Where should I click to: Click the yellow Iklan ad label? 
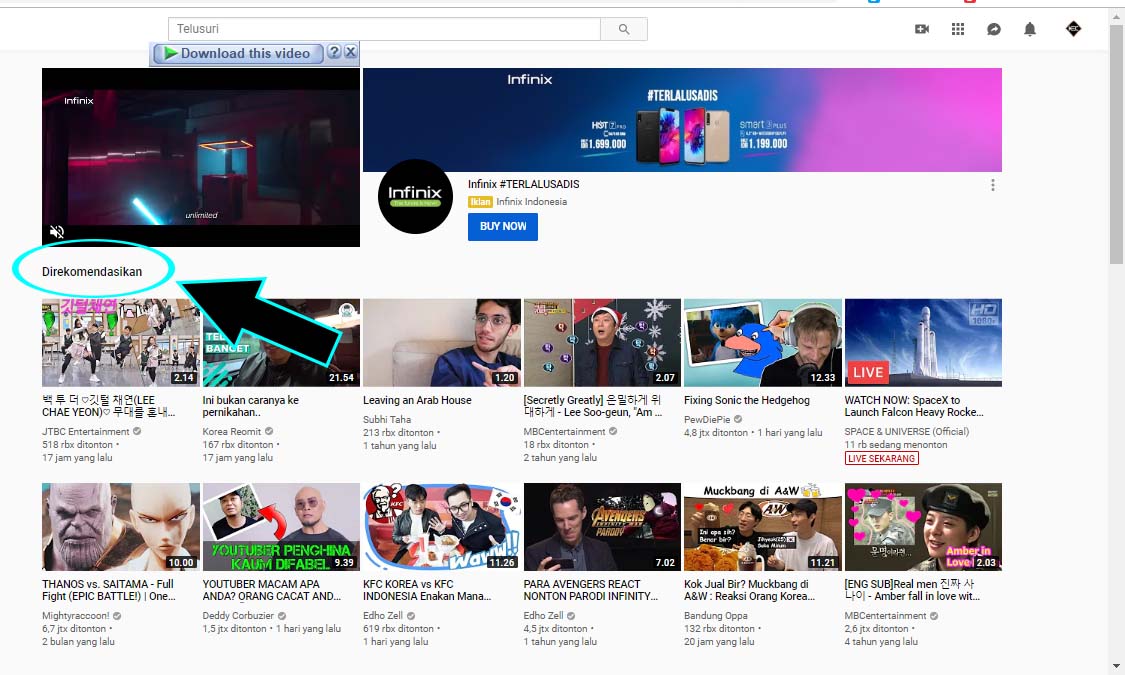click(x=480, y=202)
